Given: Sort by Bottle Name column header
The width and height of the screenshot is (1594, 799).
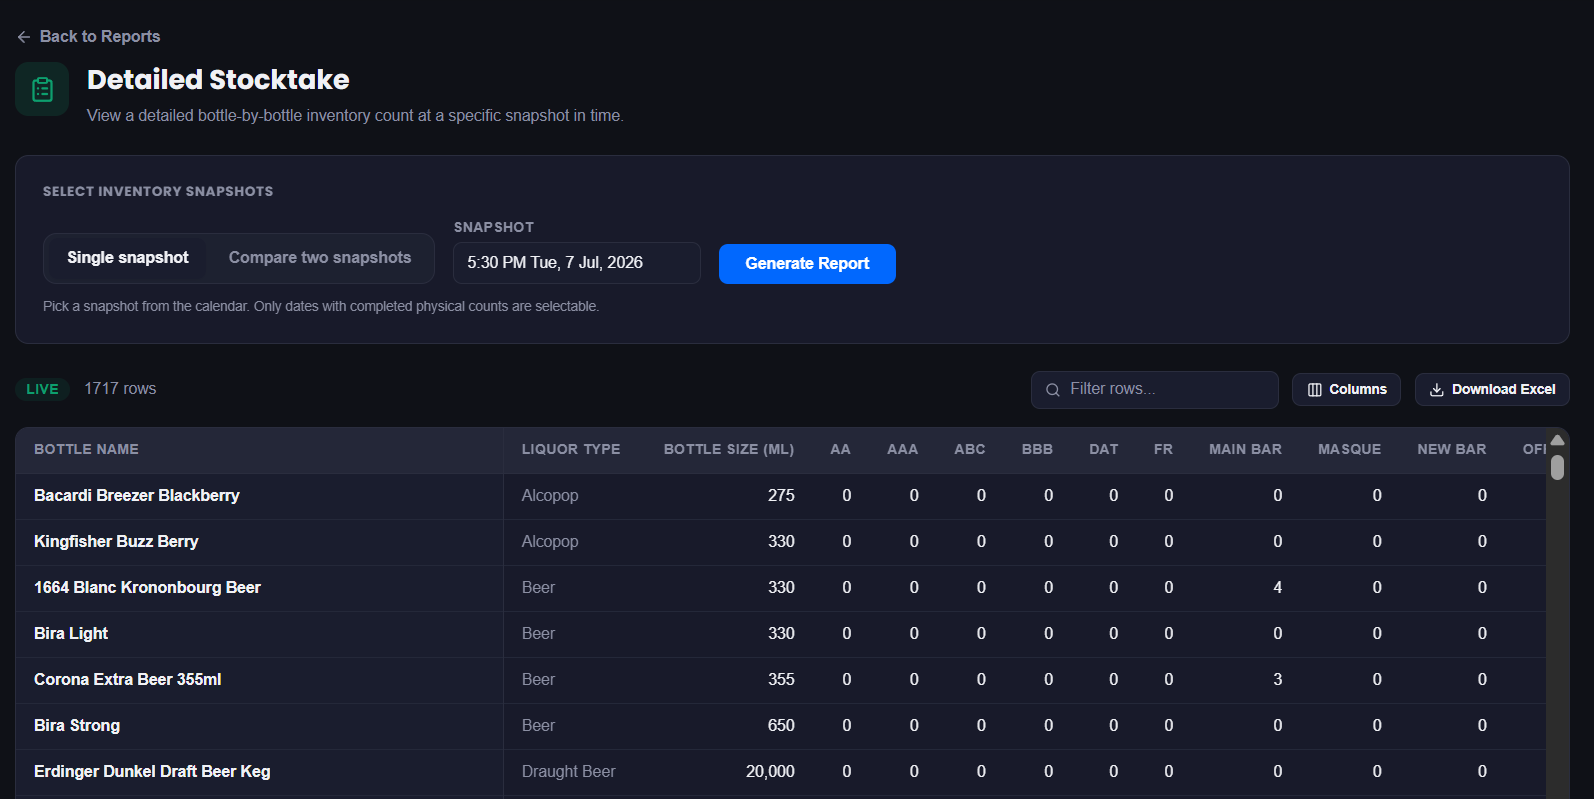Looking at the screenshot, I should (87, 450).
